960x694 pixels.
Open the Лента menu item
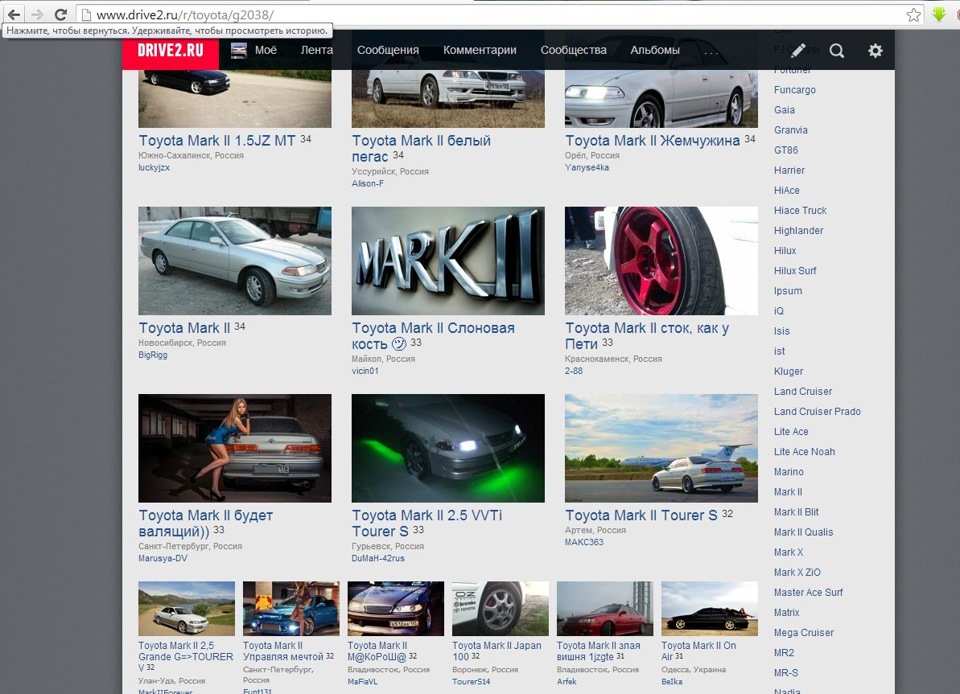point(317,50)
